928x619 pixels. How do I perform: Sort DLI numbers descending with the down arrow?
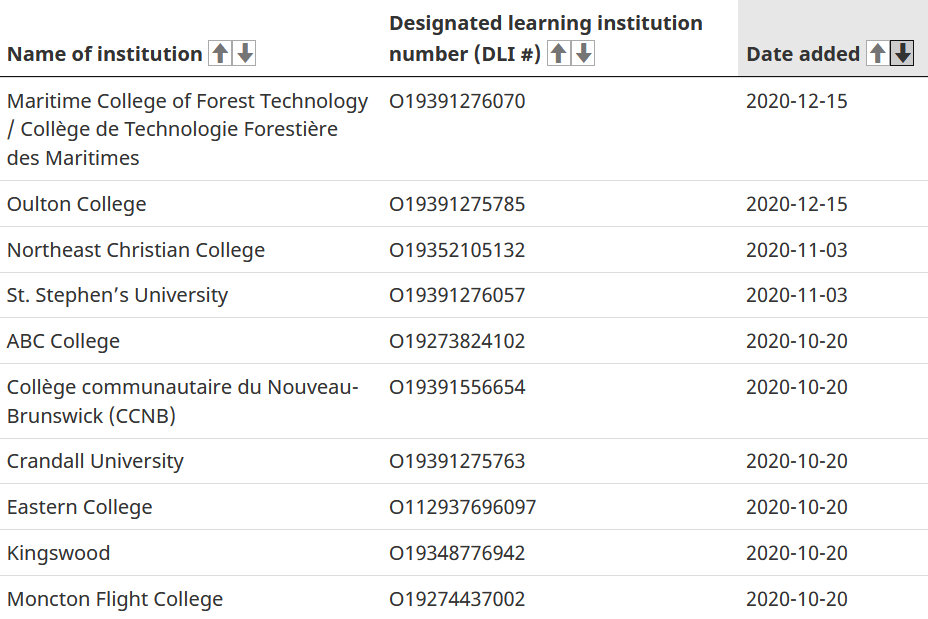click(584, 54)
